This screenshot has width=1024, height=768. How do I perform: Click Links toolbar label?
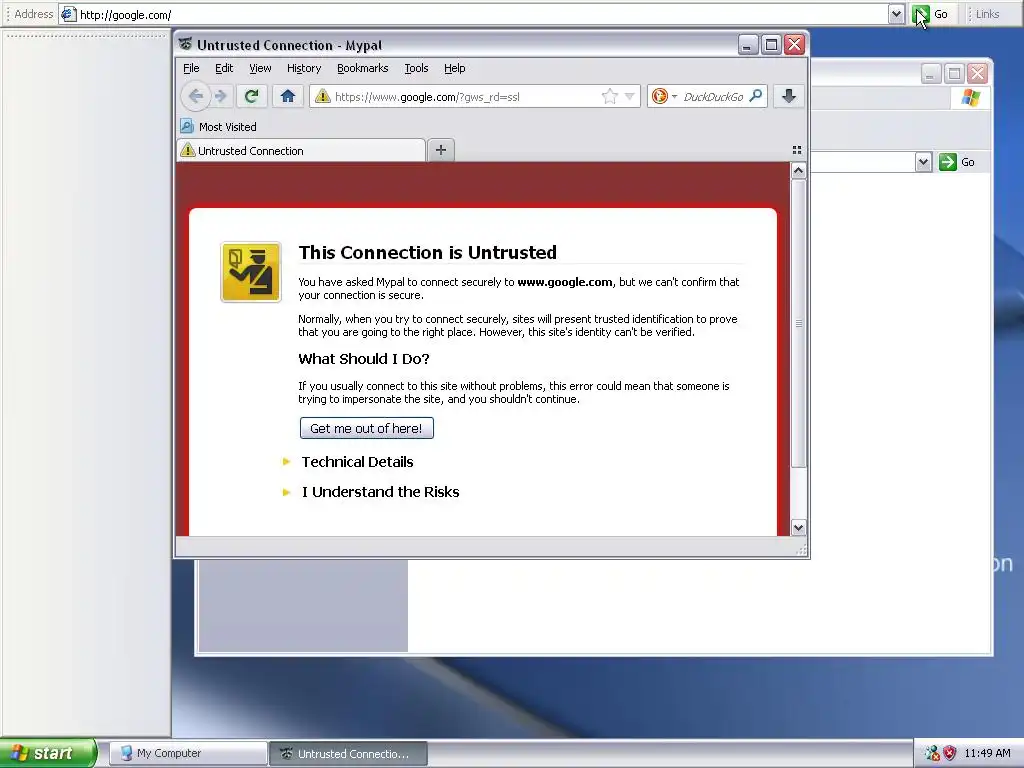click(987, 14)
